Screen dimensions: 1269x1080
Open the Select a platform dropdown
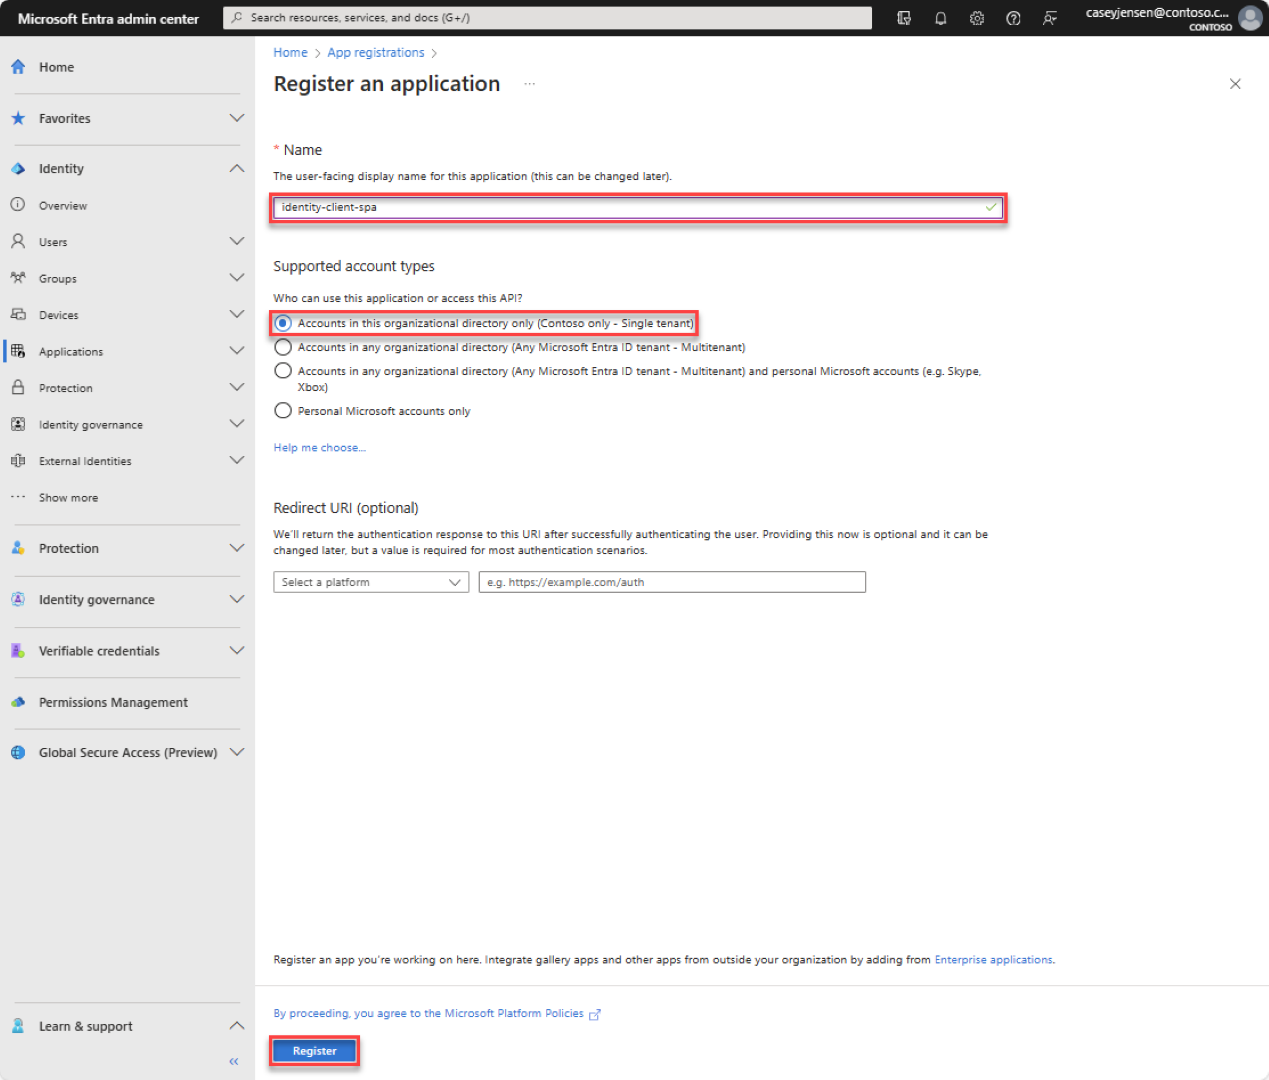click(371, 582)
